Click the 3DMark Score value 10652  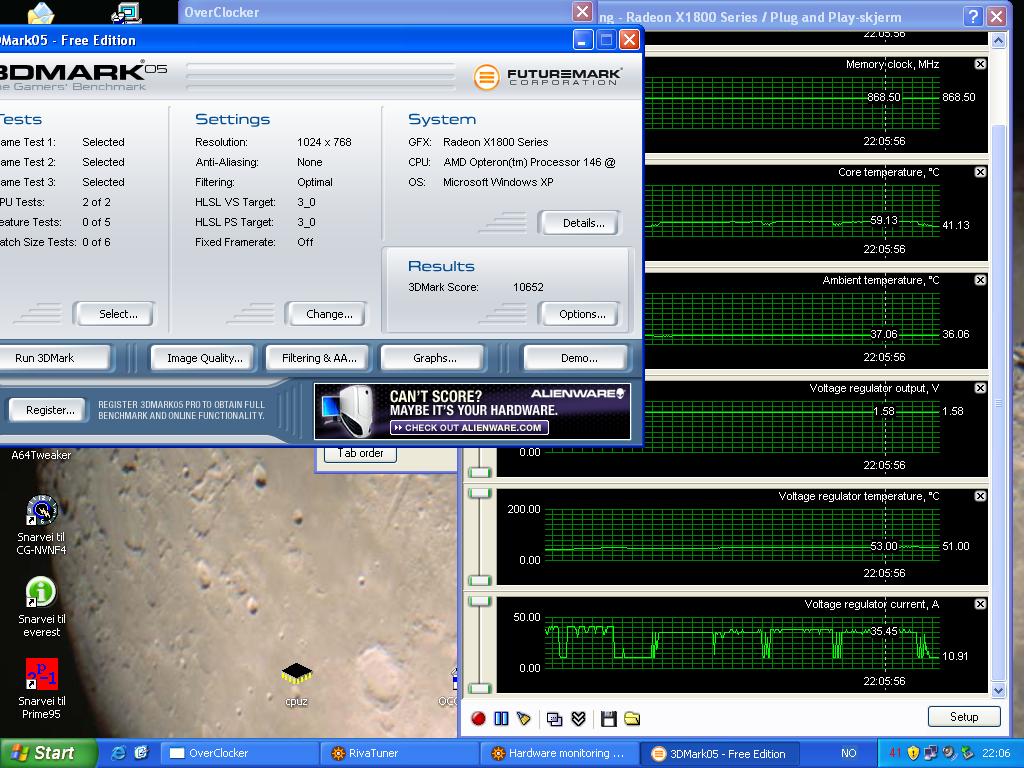pyautogui.click(x=528, y=287)
